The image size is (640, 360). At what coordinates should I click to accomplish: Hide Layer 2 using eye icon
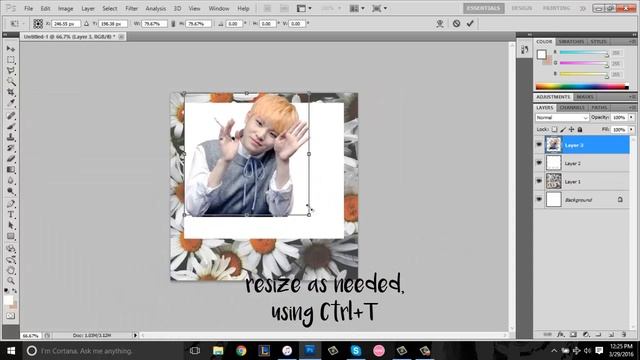pyautogui.click(x=539, y=163)
